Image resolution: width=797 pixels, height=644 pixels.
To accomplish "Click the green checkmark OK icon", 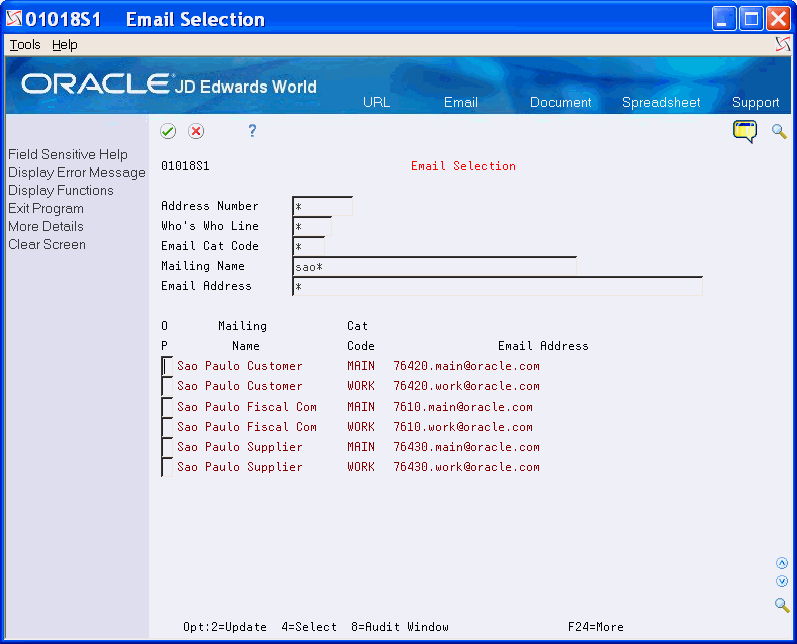I will click(168, 131).
